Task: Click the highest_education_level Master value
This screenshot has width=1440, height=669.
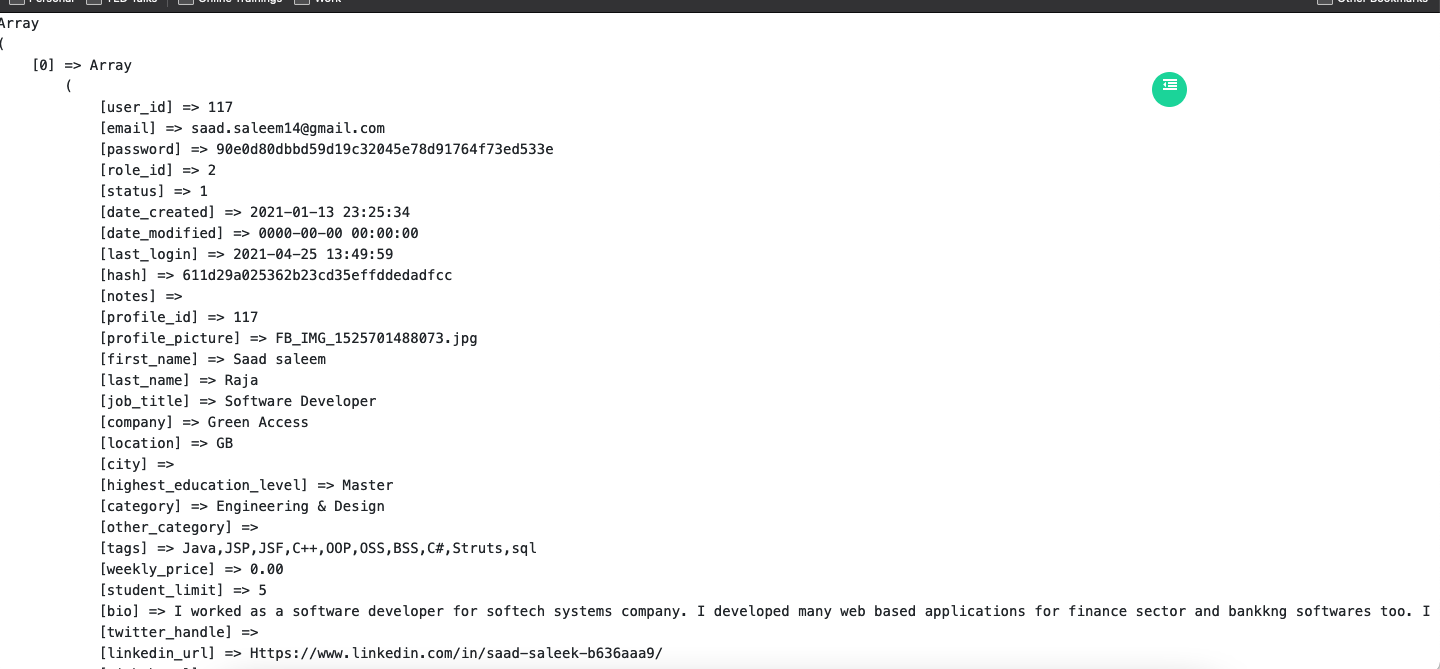Action: 368,485
